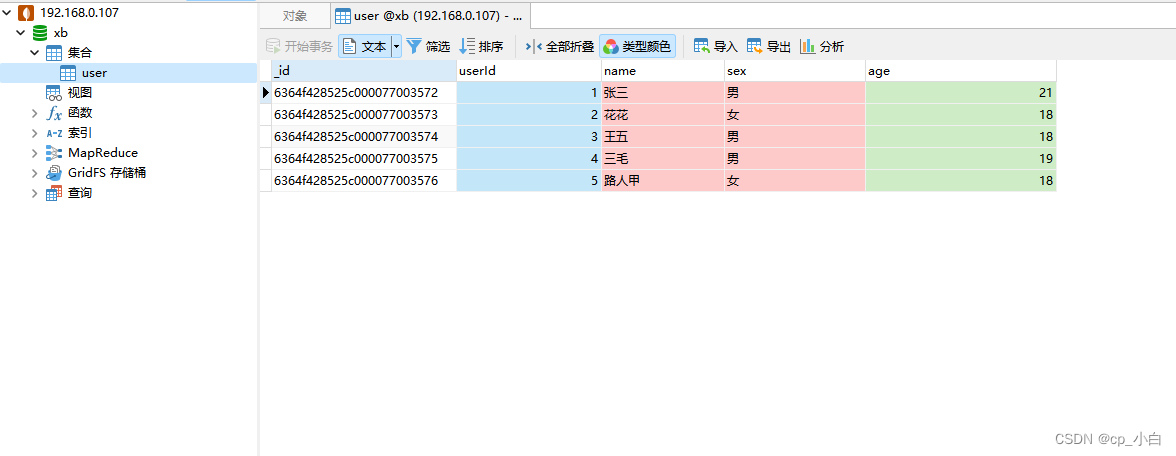This screenshot has width=1176, height=456.
Task: Click the 导入 import button
Action: [716, 46]
